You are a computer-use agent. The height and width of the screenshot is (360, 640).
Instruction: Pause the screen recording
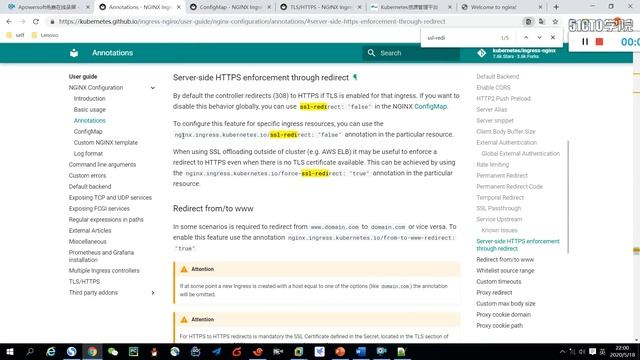point(585,42)
